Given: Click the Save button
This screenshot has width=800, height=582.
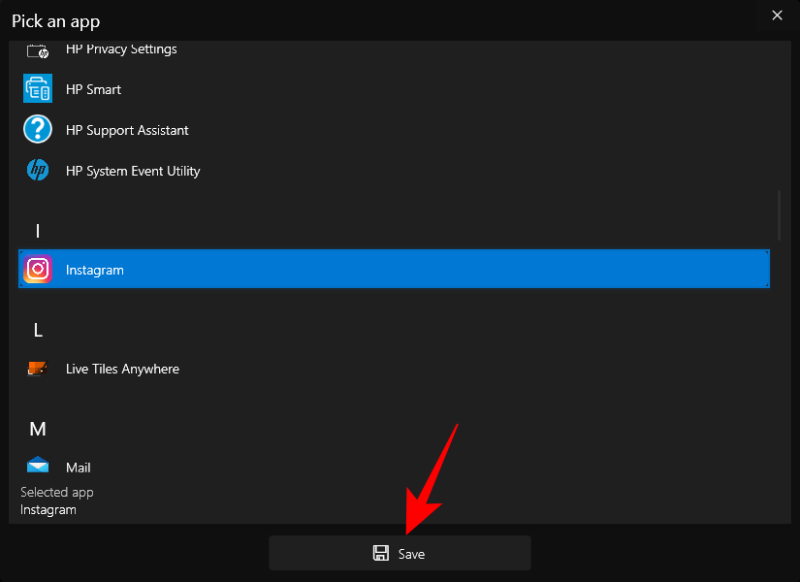Looking at the screenshot, I should pyautogui.click(x=400, y=552).
